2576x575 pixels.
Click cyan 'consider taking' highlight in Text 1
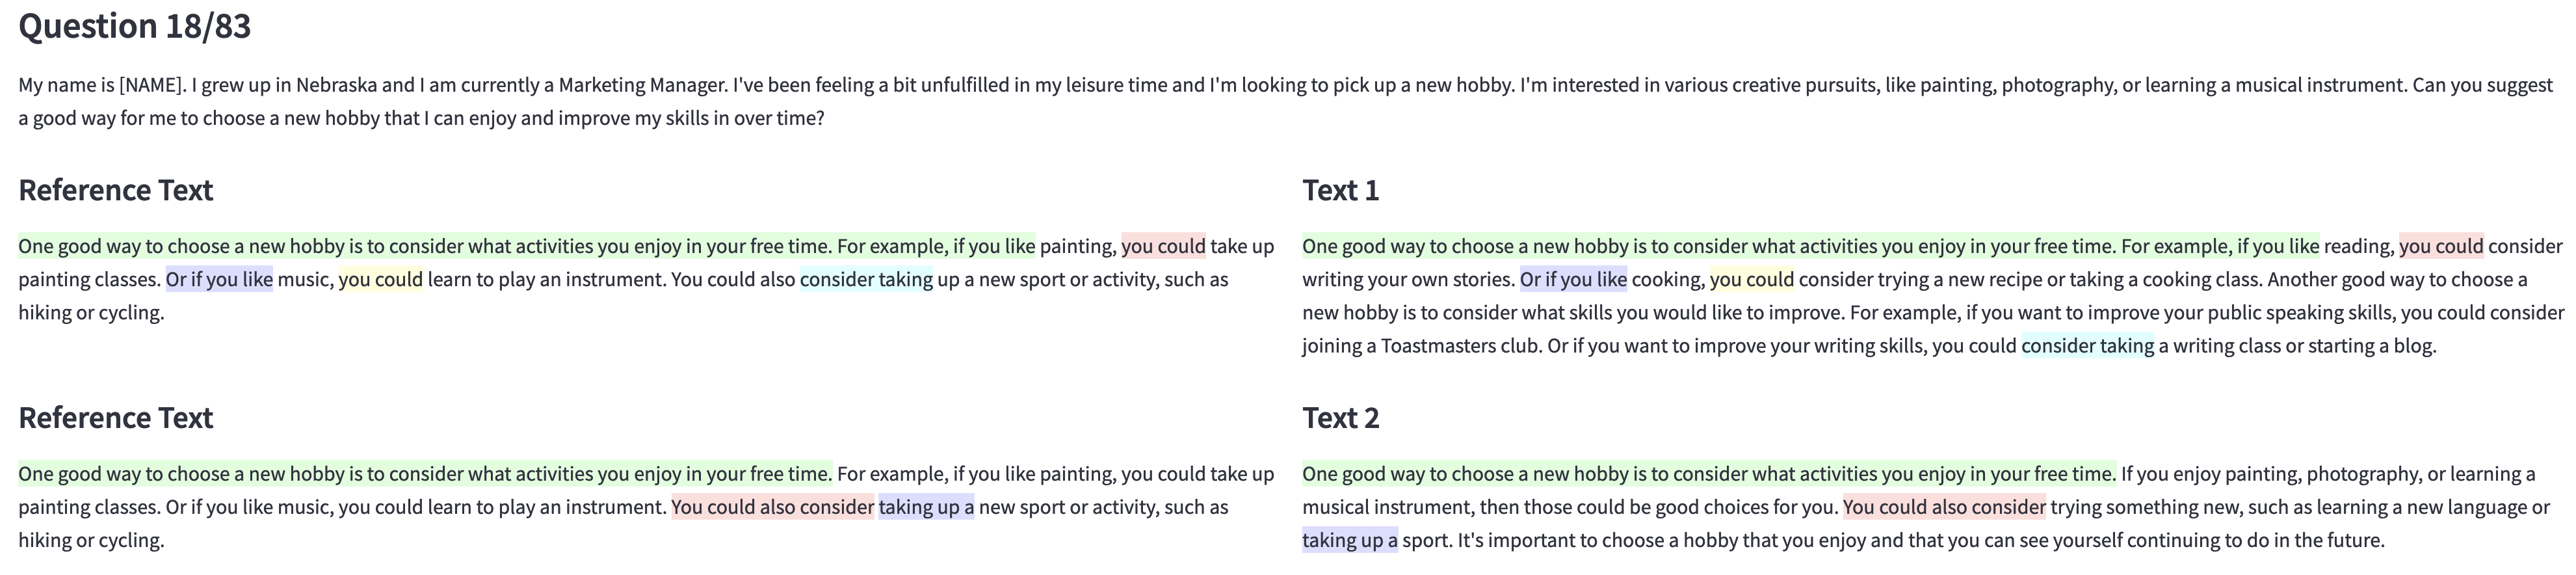coord(2087,346)
